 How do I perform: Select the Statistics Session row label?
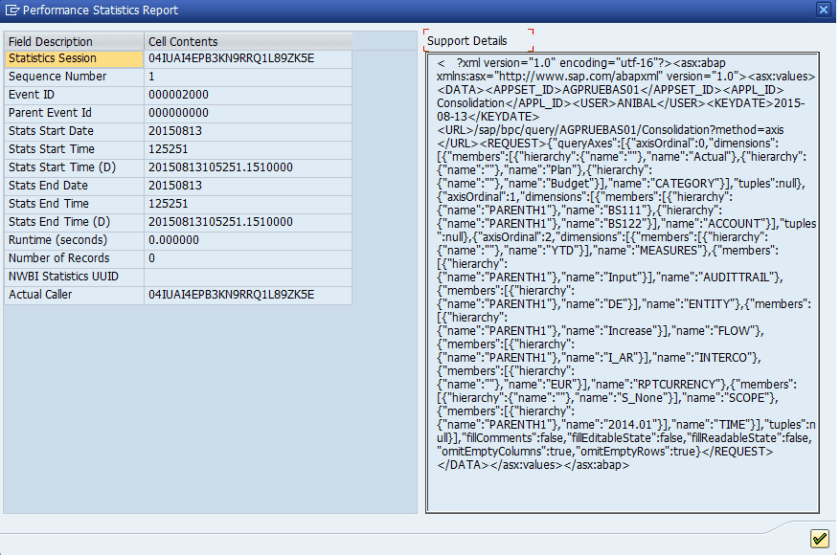point(73,59)
